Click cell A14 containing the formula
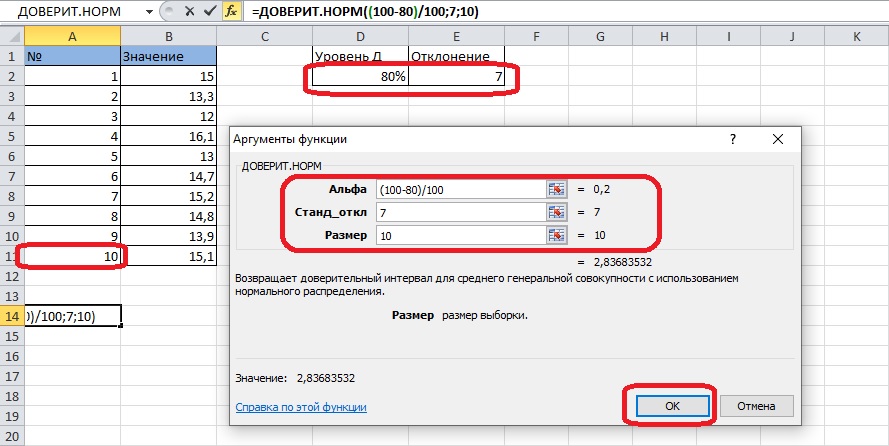 (73, 316)
